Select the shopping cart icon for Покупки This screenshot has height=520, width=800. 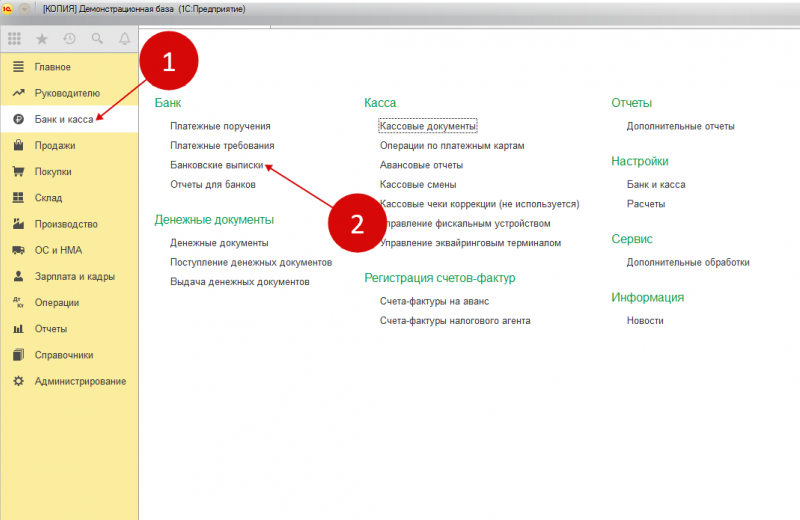coord(18,171)
